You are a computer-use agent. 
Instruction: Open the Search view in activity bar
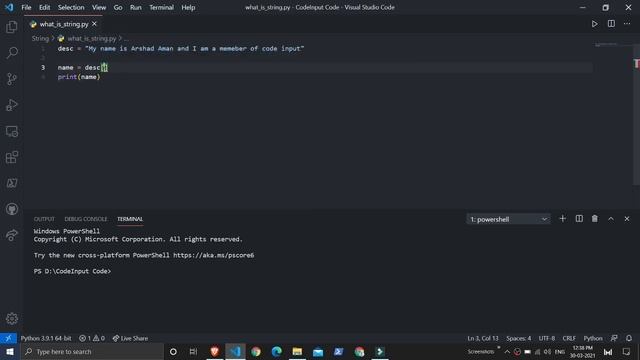tap(12, 53)
